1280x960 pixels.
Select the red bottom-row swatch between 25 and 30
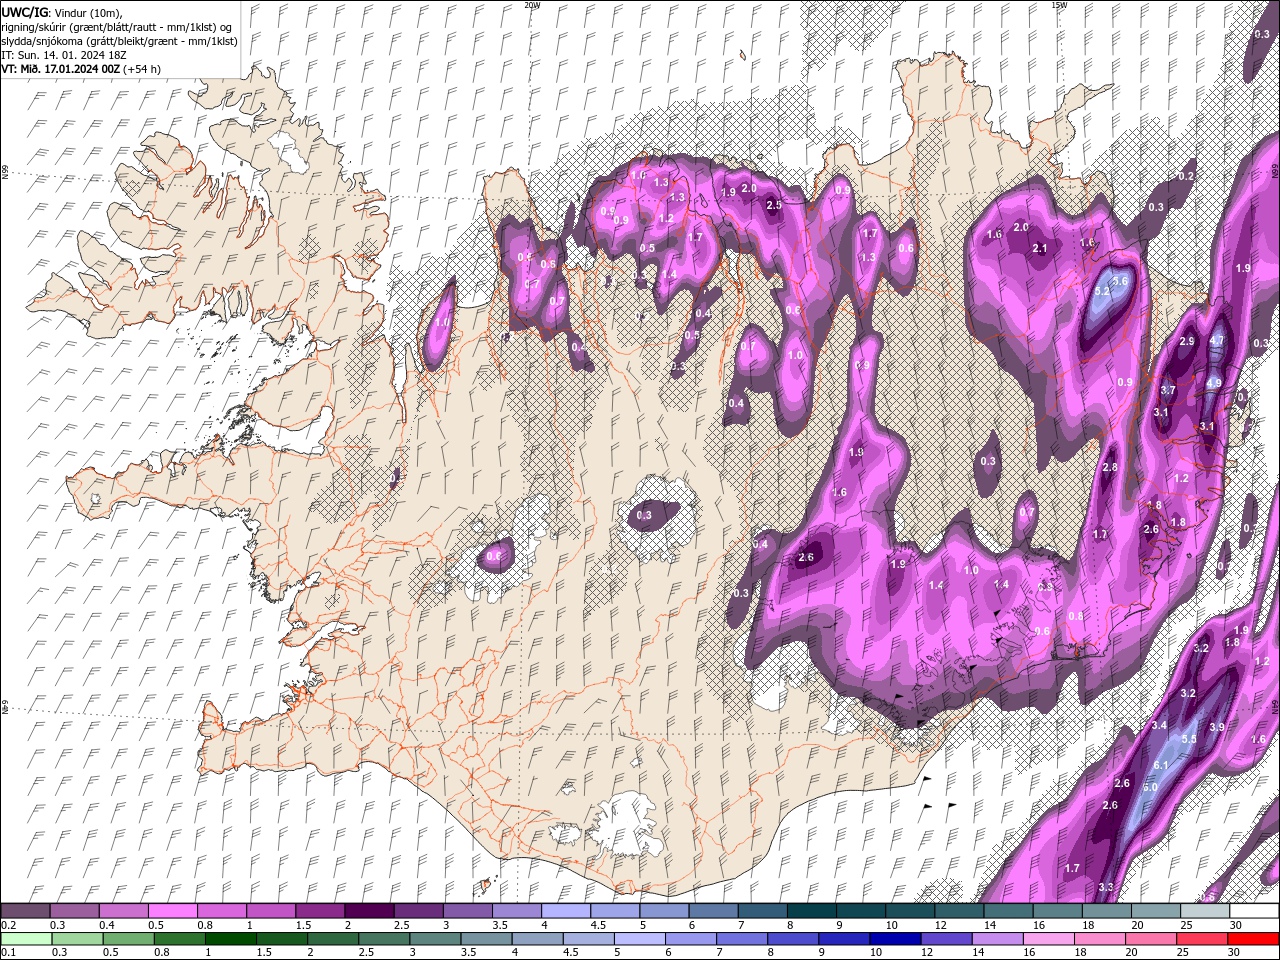tap(1205, 939)
